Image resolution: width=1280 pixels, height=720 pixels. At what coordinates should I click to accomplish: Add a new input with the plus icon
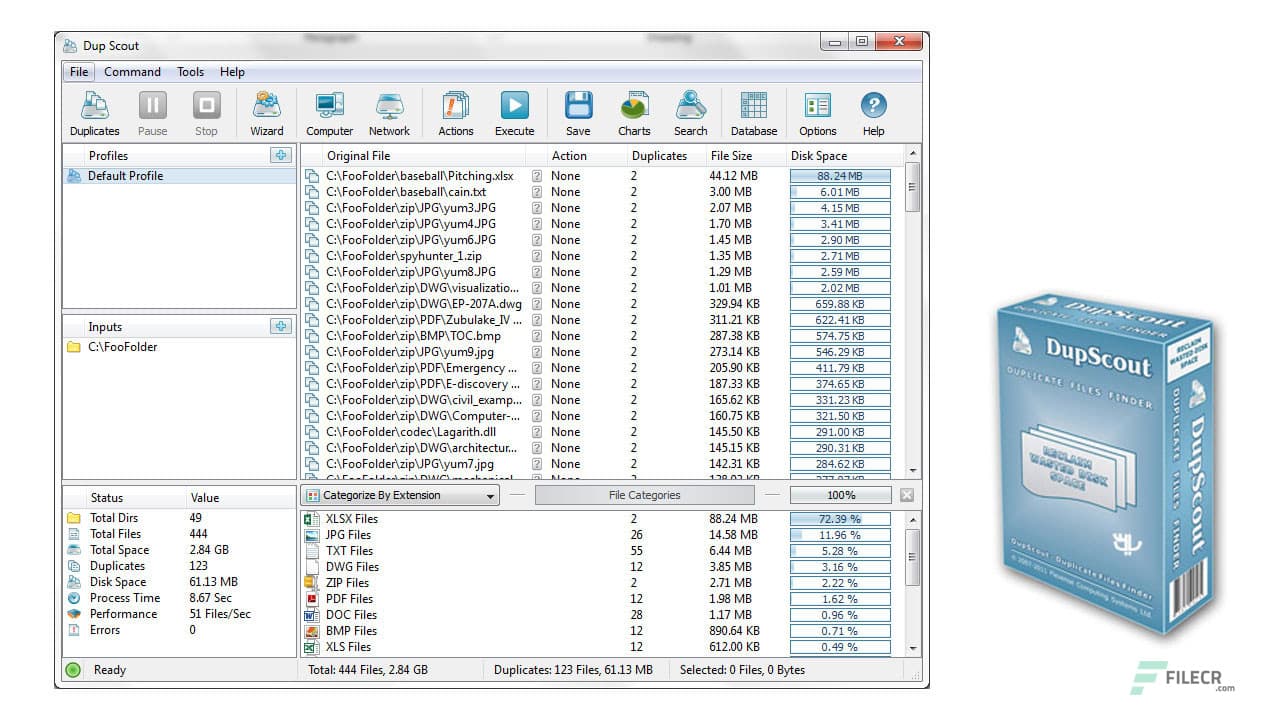(281, 326)
